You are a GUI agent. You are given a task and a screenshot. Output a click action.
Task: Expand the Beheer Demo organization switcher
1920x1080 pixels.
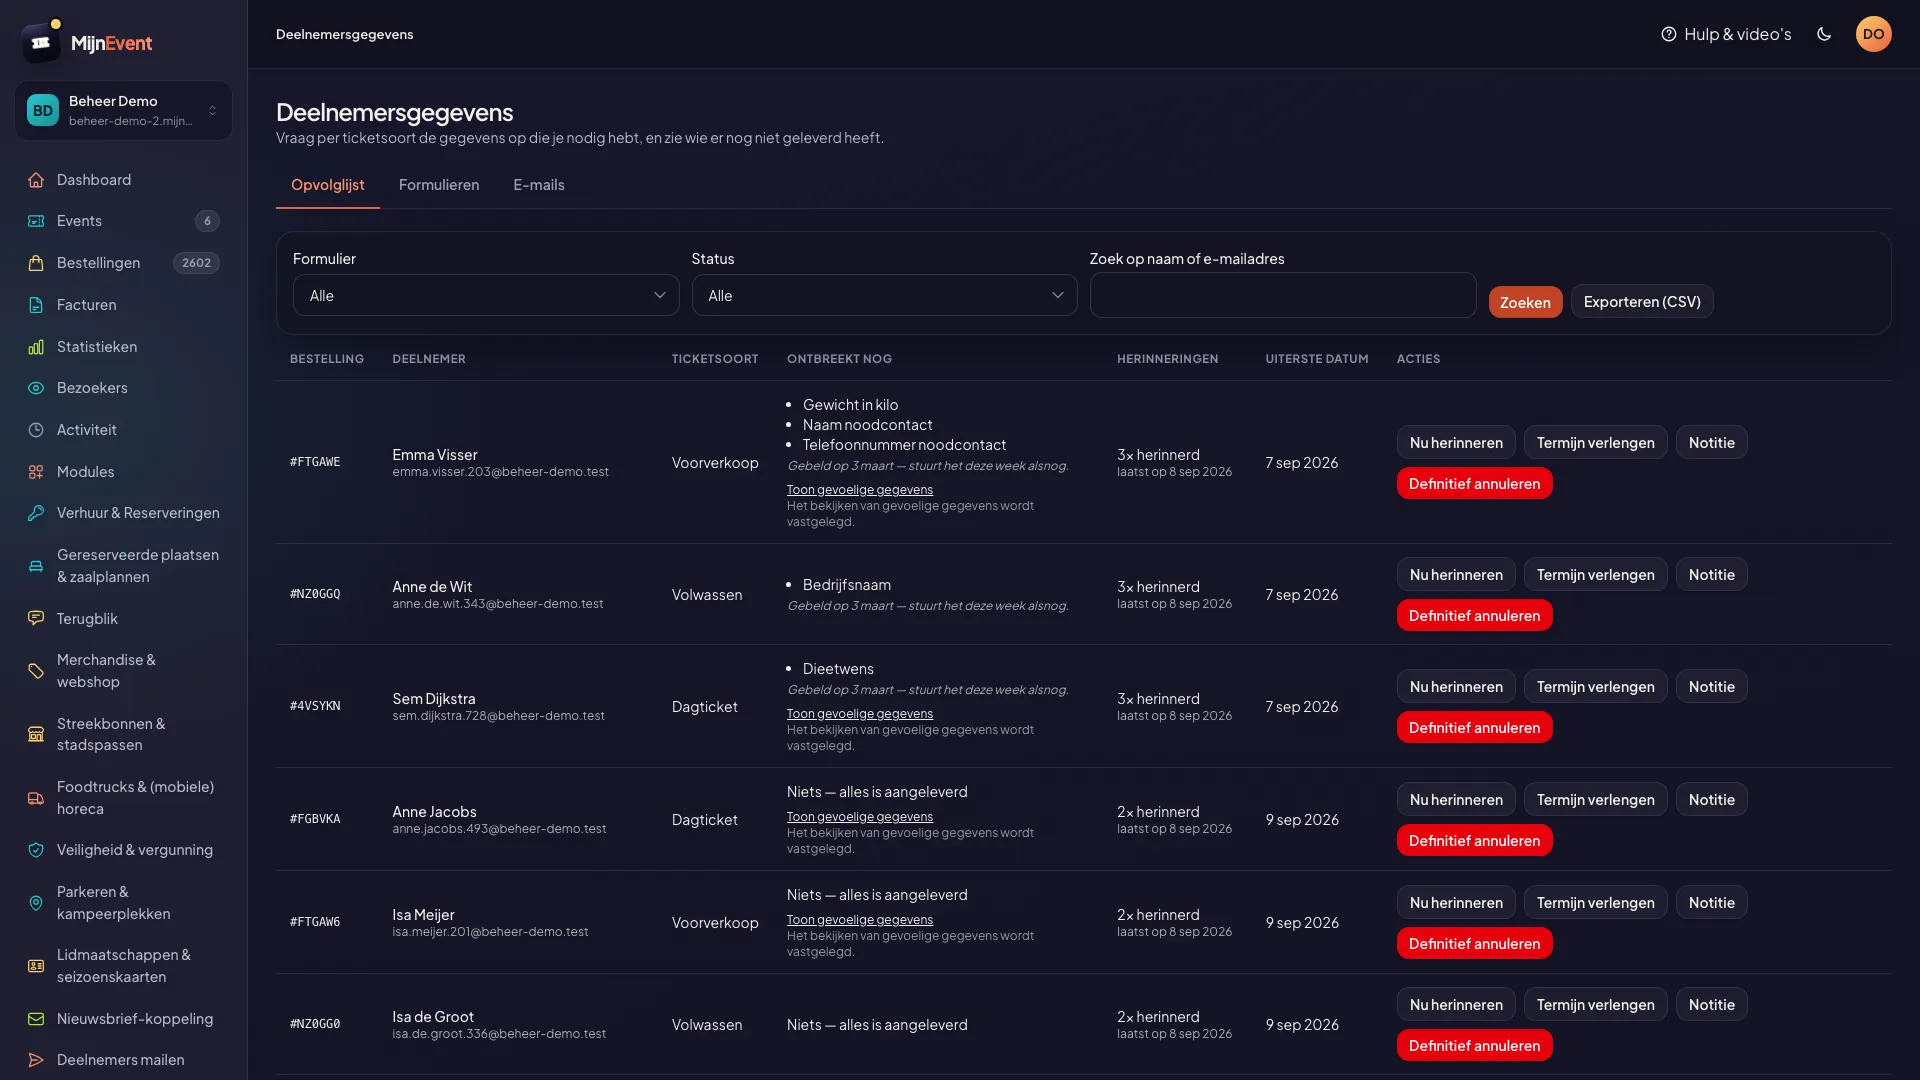123,110
